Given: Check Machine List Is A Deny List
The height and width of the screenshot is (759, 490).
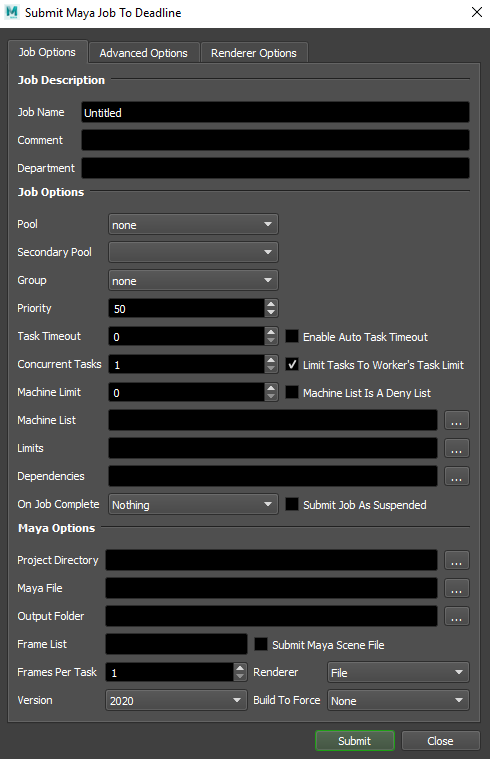Looking at the screenshot, I should click(x=292, y=393).
